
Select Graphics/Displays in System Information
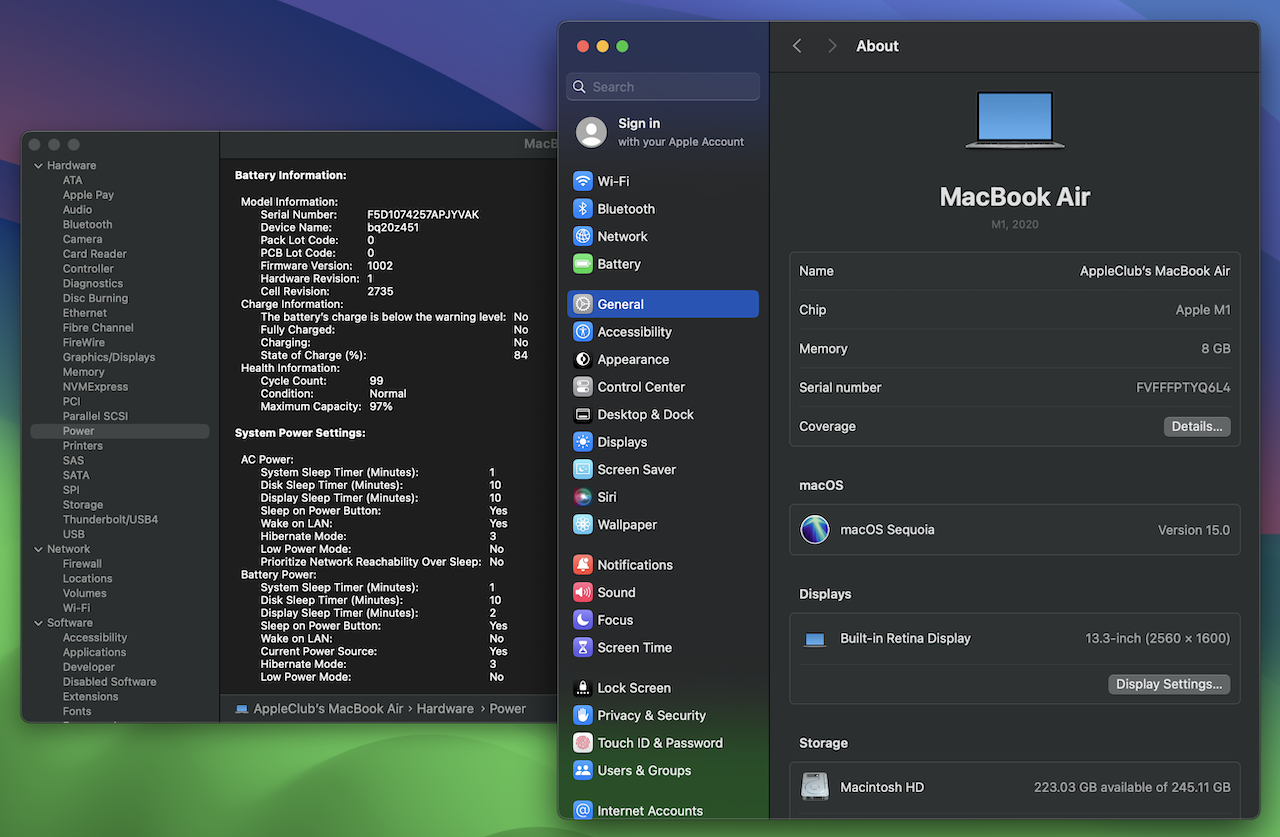[x=109, y=357]
